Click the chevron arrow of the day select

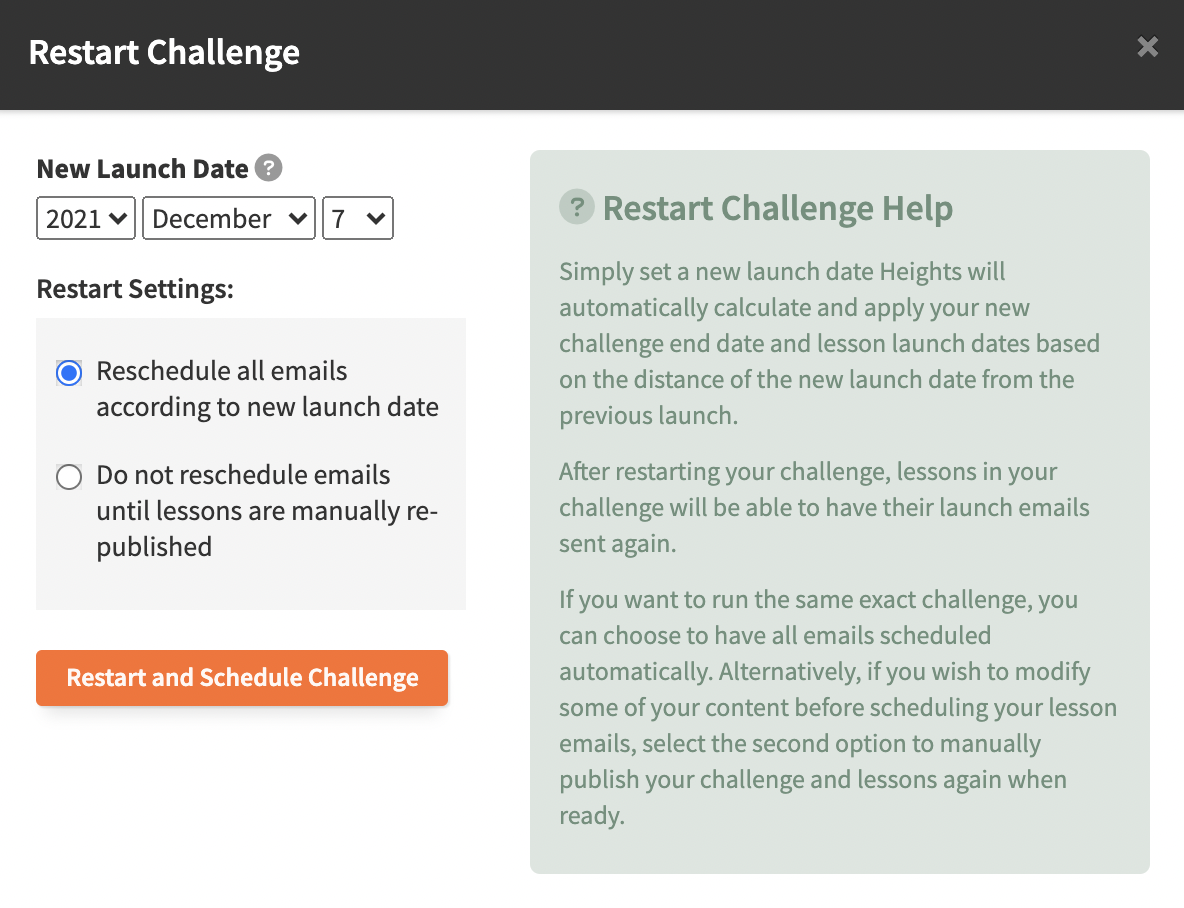coord(376,218)
